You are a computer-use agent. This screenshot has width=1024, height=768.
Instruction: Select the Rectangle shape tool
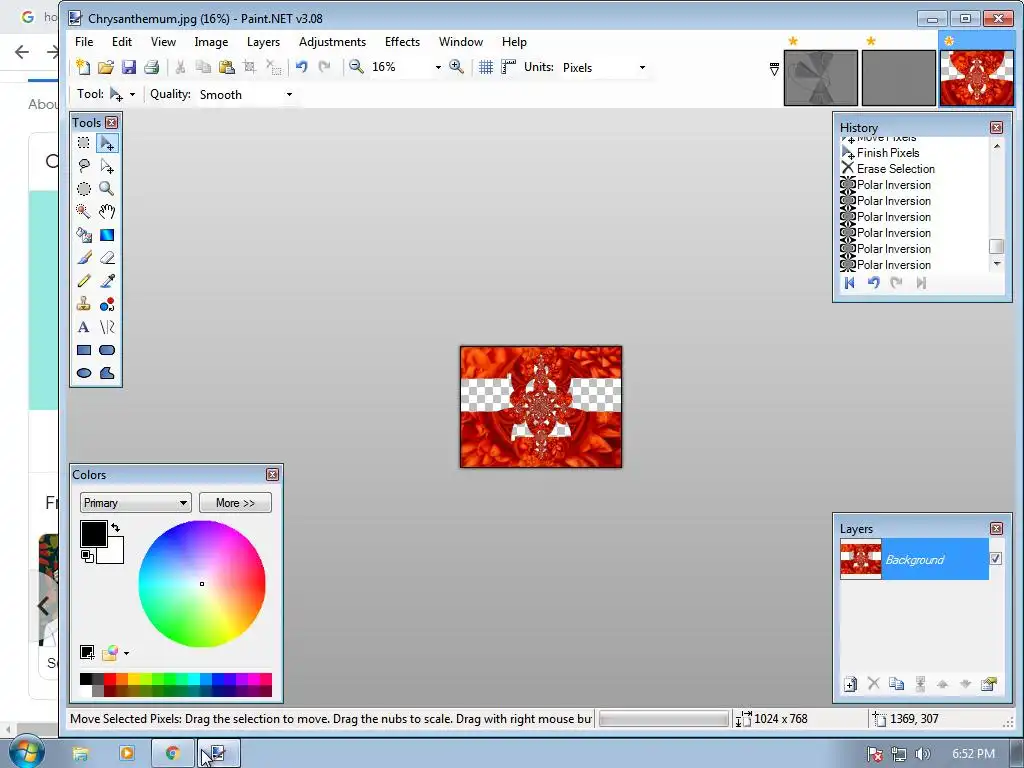84,350
